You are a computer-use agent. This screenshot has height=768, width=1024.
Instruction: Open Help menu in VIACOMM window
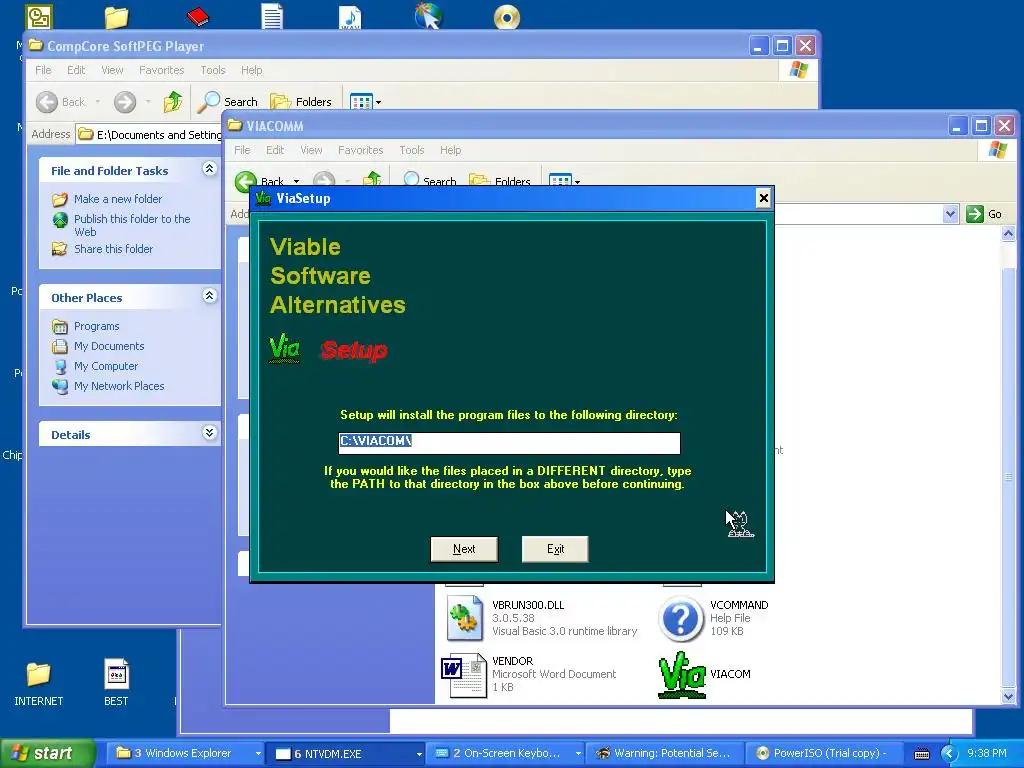pos(451,150)
